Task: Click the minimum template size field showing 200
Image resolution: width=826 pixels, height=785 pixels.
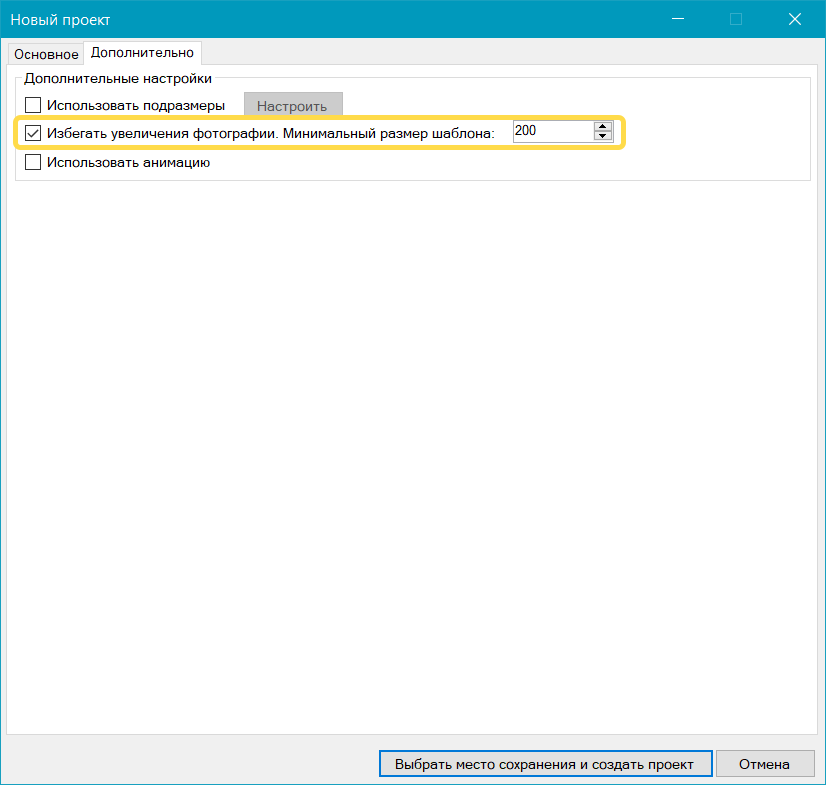Action: [551, 131]
